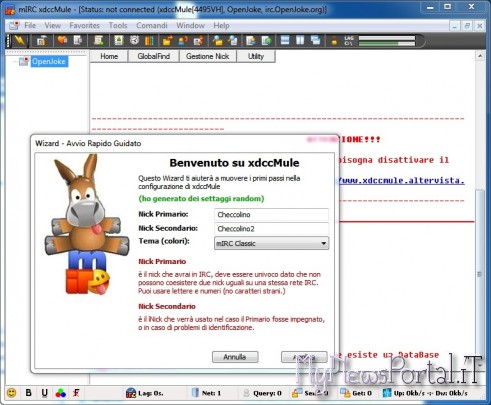Open the DCC options toolbar icon
This screenshot has height=405, width=491.
(x=198, y=40)
